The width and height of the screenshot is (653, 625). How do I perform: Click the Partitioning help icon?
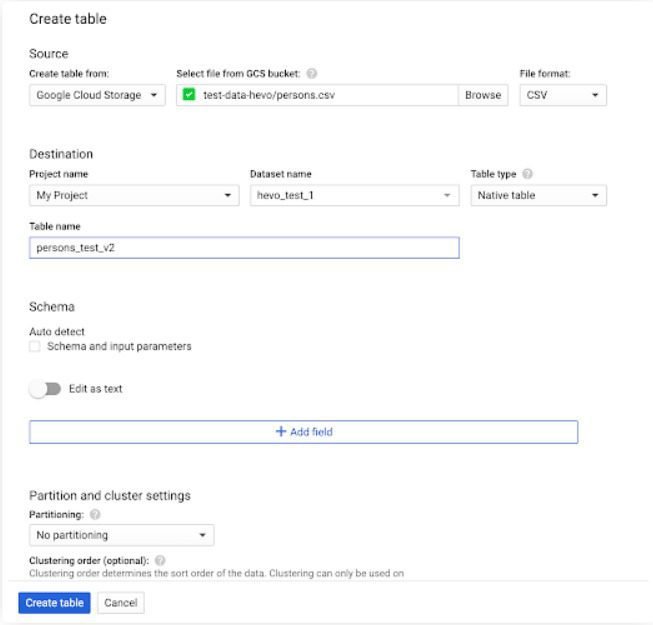click(95, 515)
